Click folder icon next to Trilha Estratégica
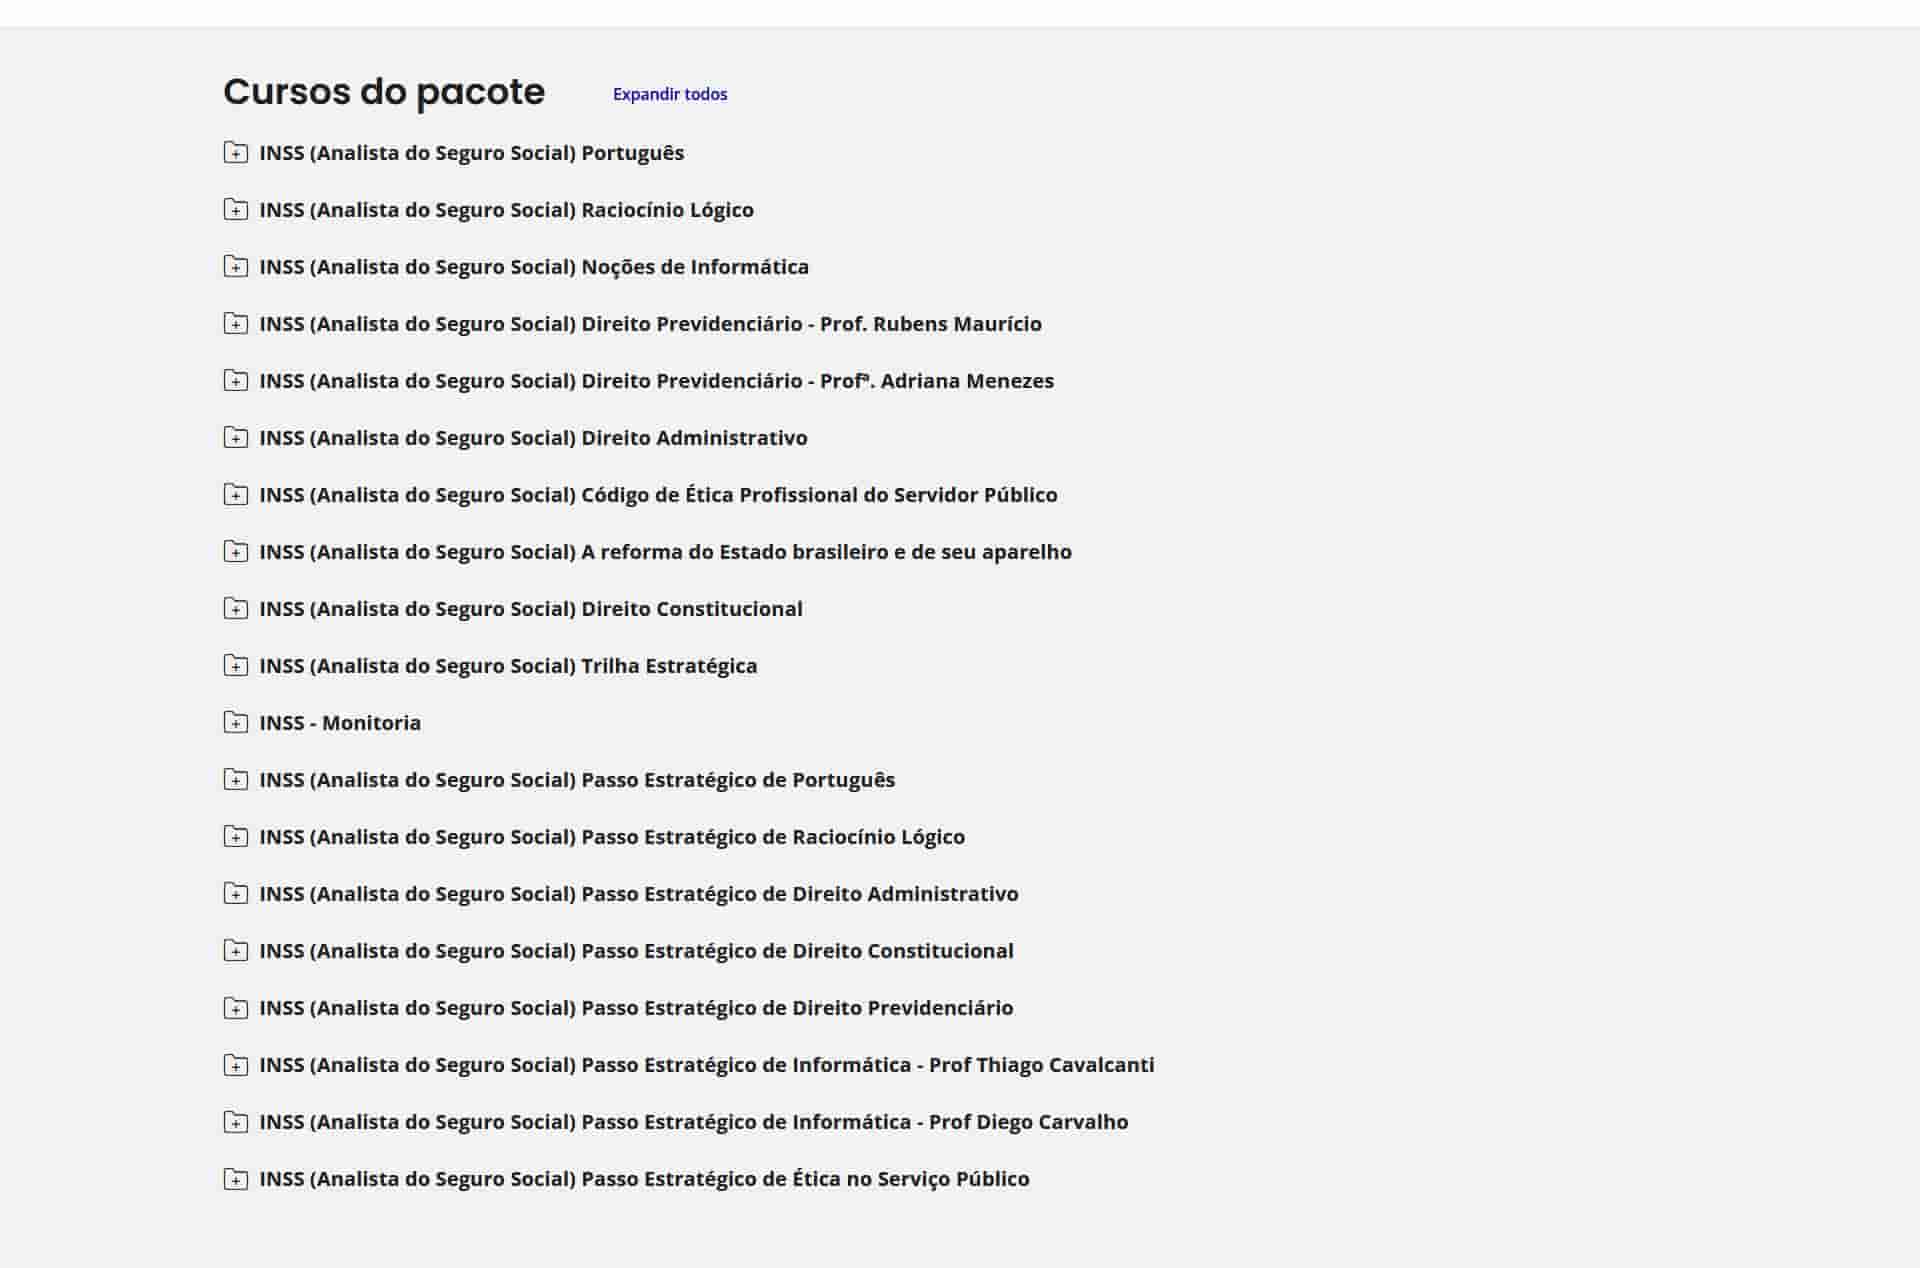 point(235,666)
